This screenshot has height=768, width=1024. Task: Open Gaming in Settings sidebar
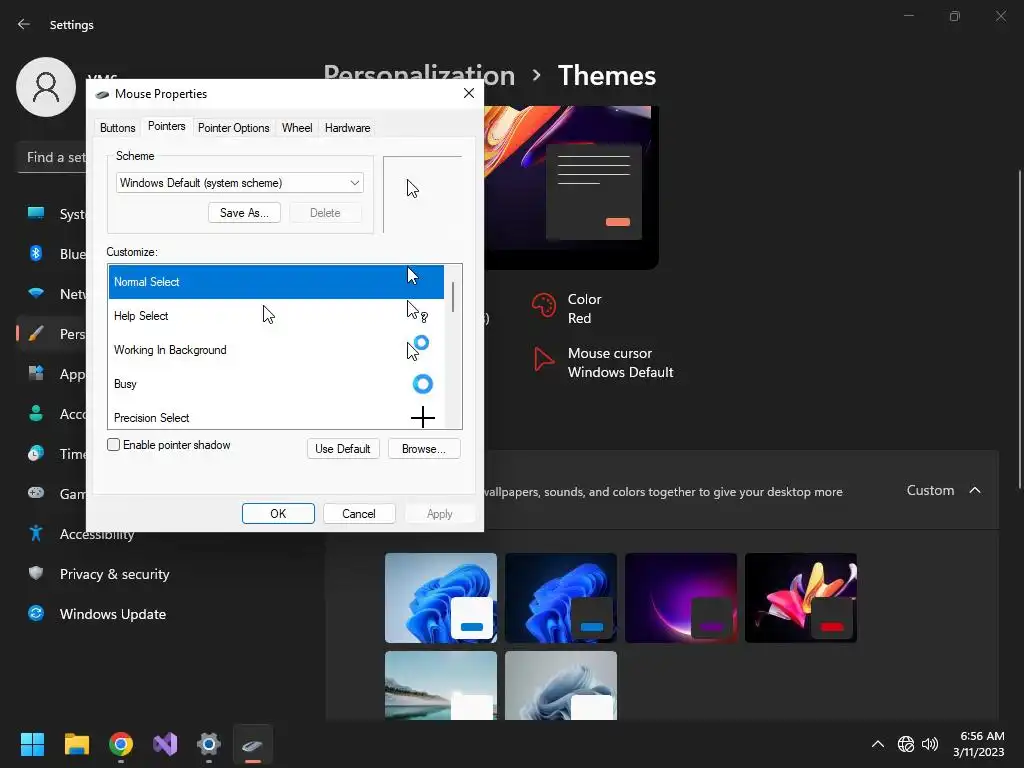coord(52,494)
